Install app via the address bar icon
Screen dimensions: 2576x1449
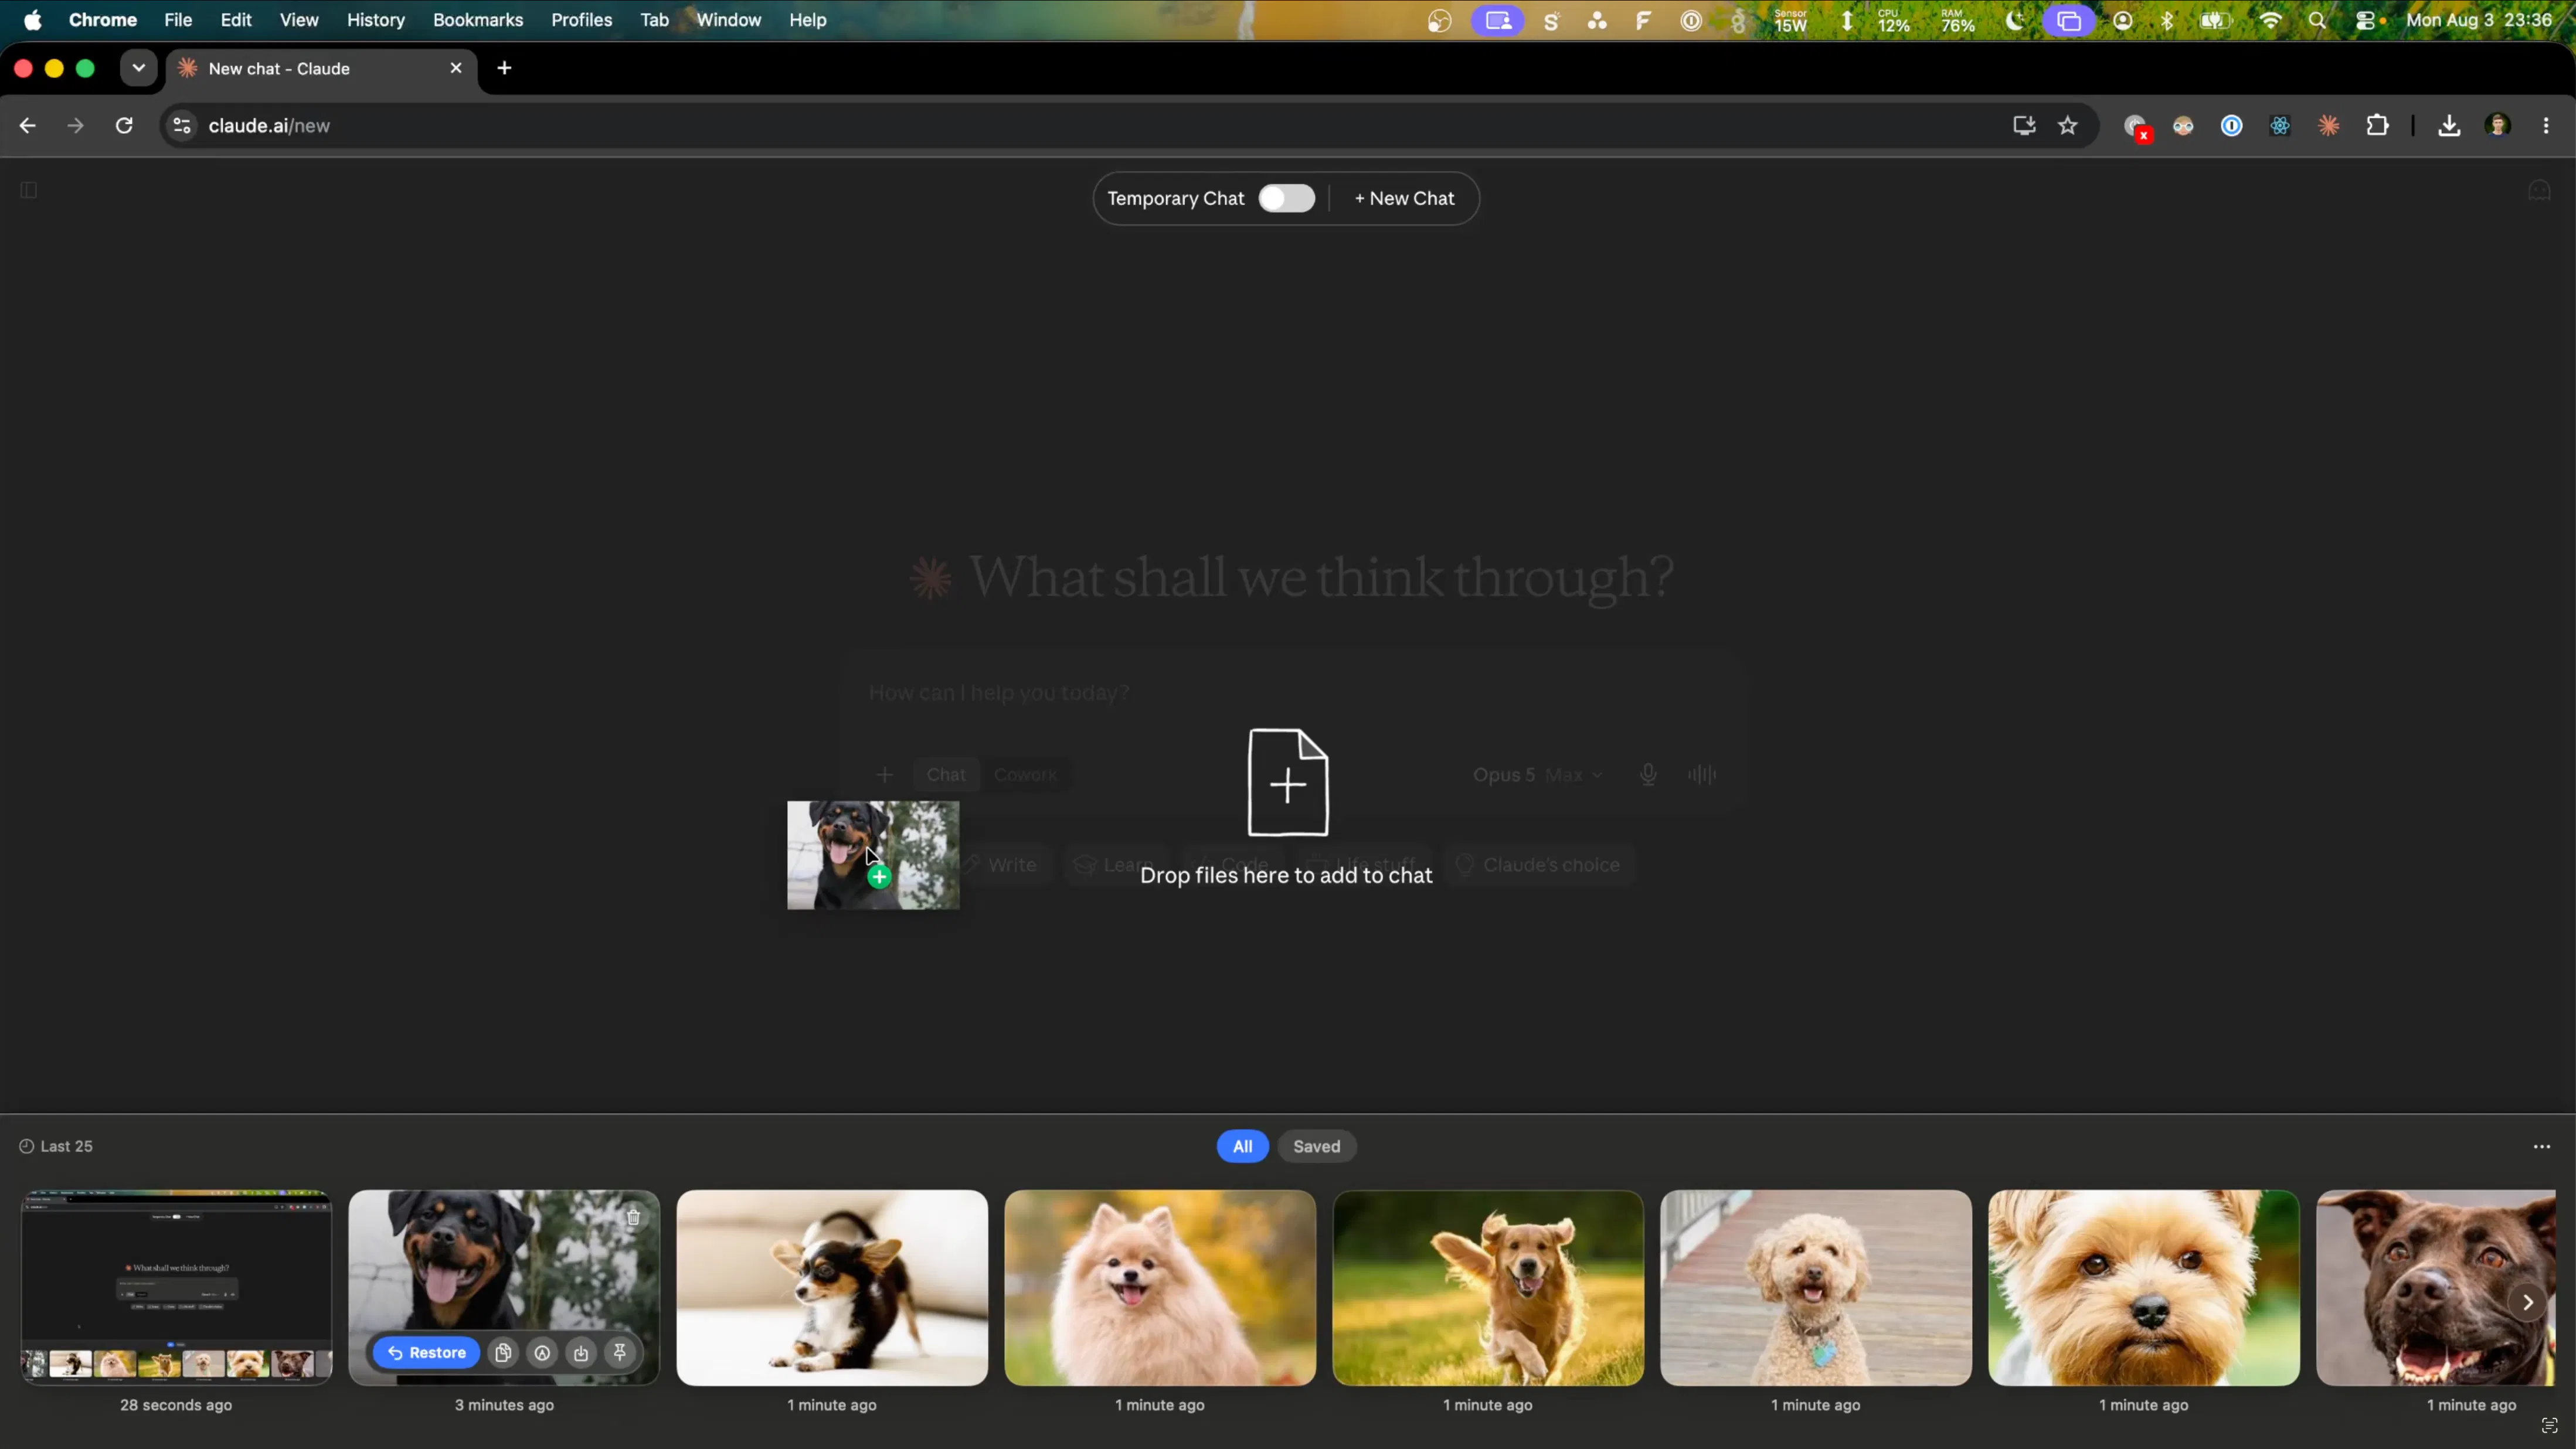point(2024,125)
